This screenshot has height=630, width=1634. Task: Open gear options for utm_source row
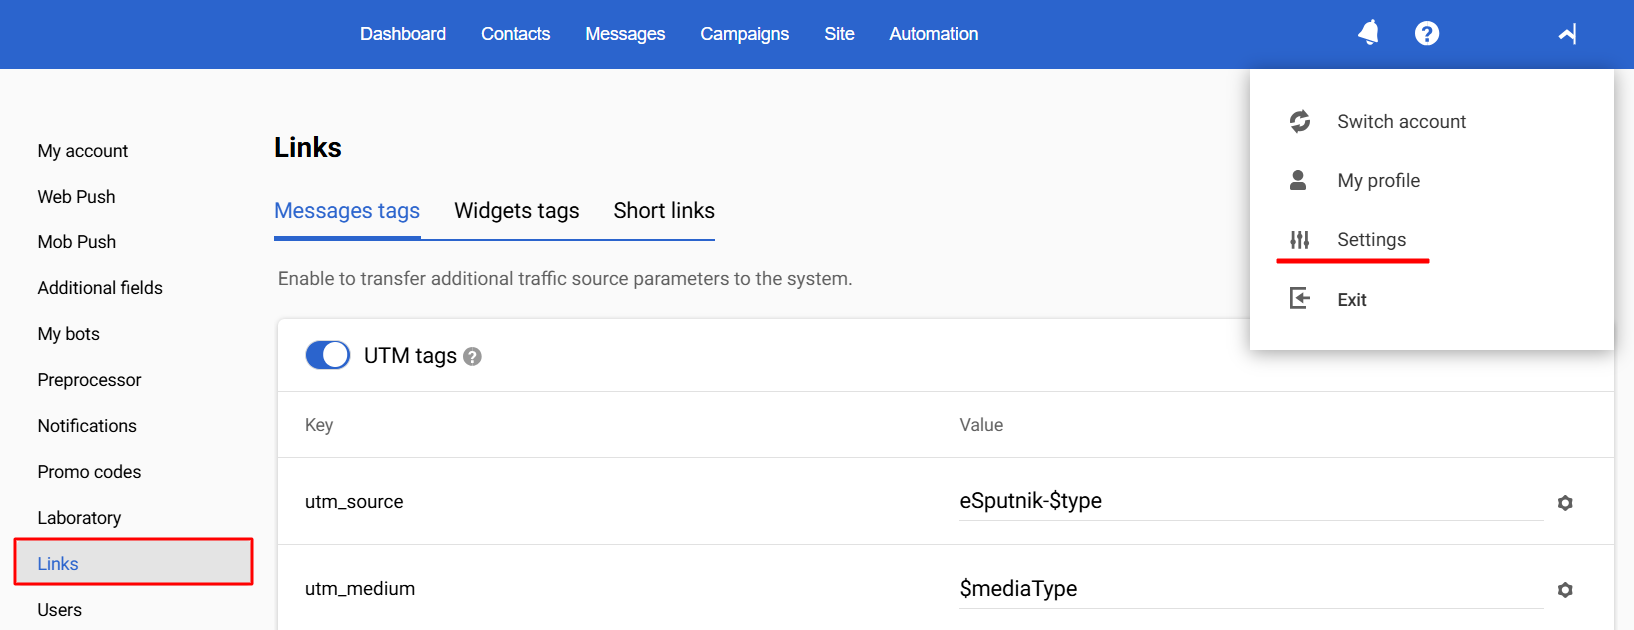click(1565, 503)
